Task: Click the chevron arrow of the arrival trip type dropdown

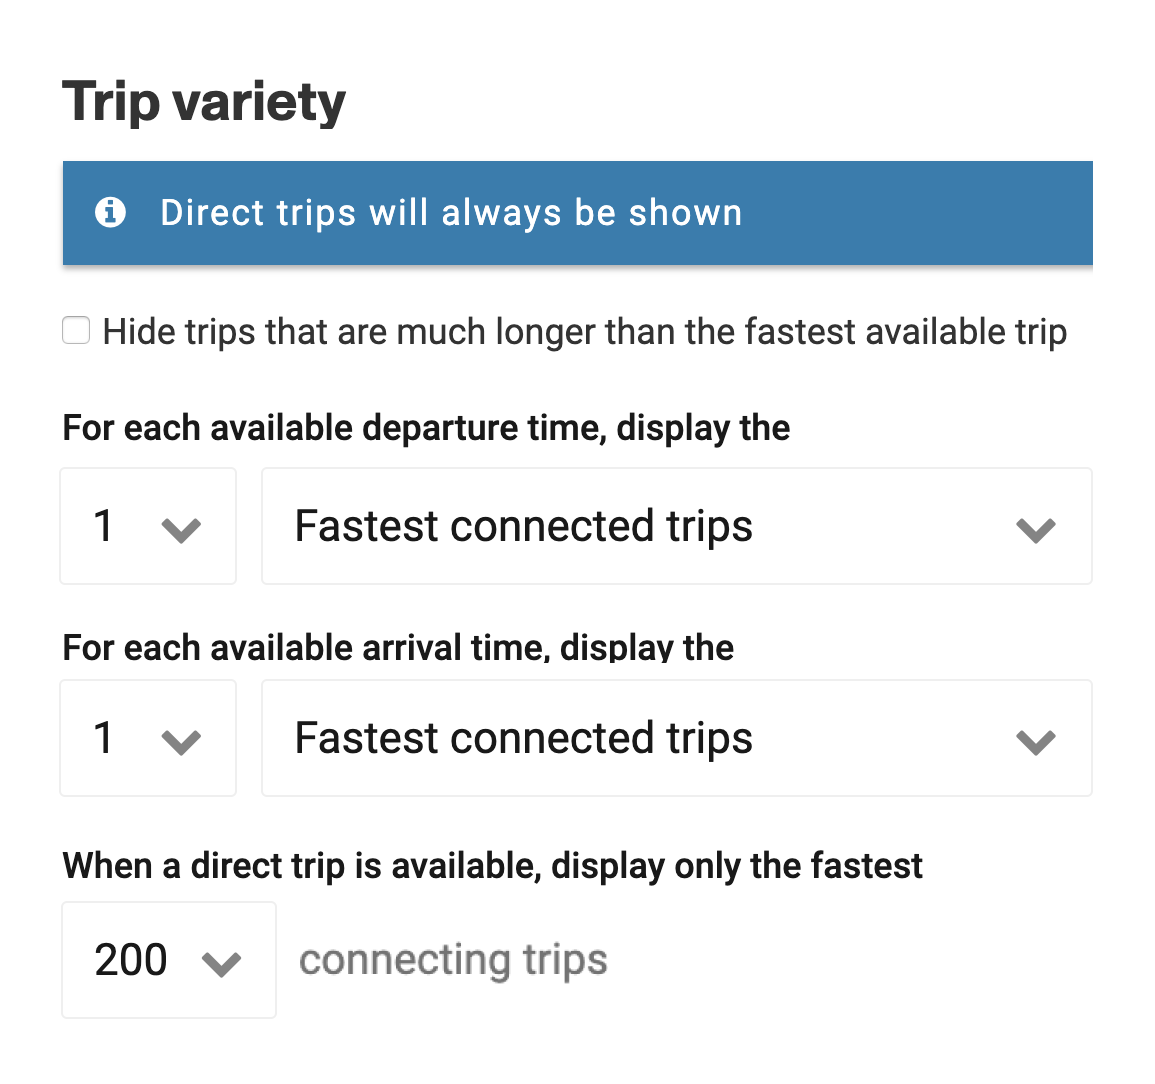Action: click(x=1036, y=742)
